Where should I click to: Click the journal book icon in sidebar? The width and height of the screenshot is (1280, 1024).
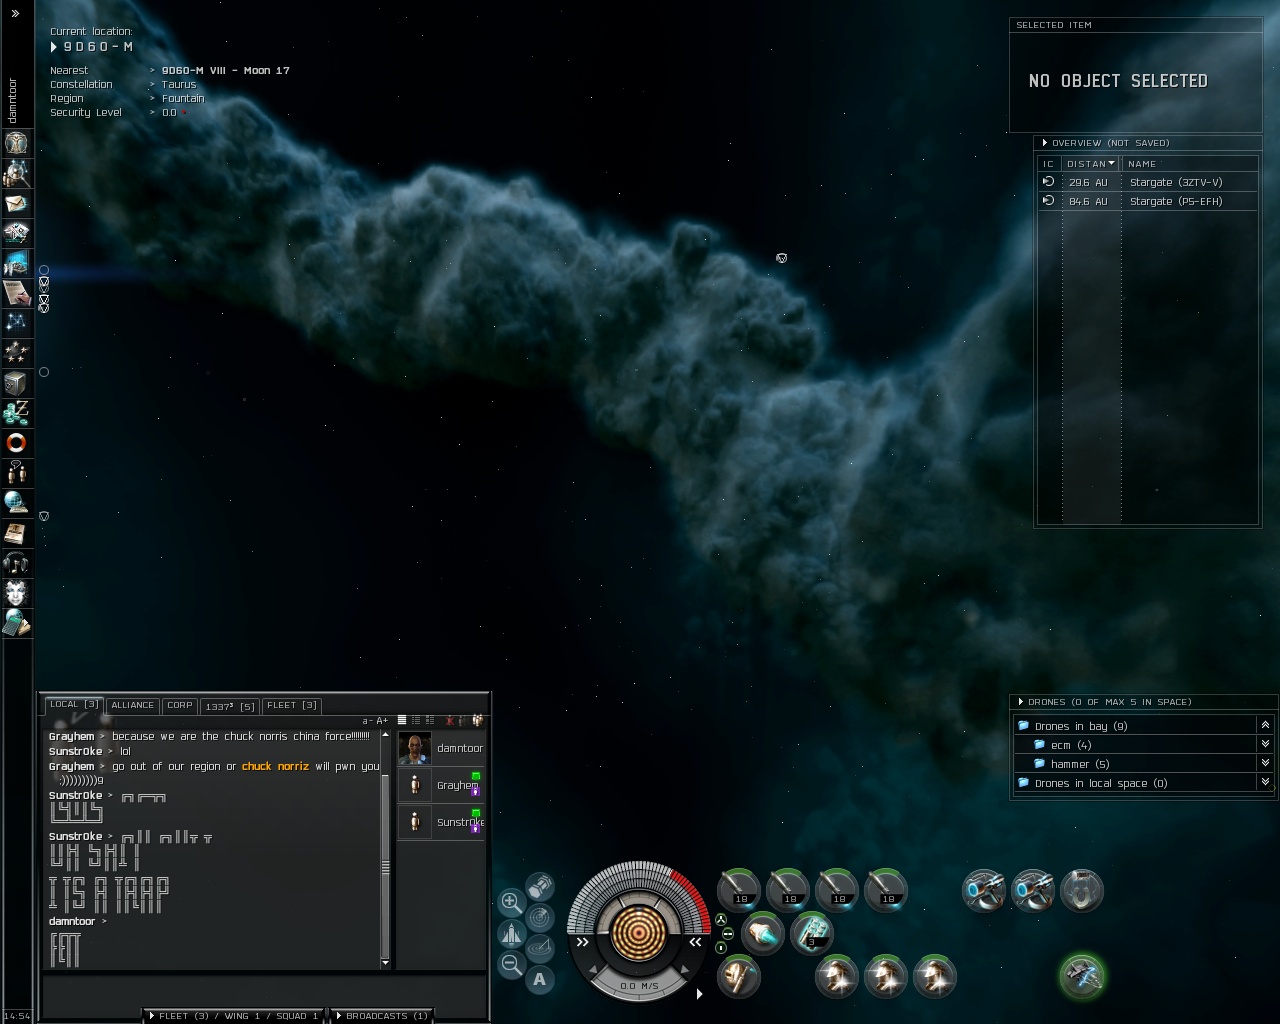pyautogui.click(x=16, y=532)
